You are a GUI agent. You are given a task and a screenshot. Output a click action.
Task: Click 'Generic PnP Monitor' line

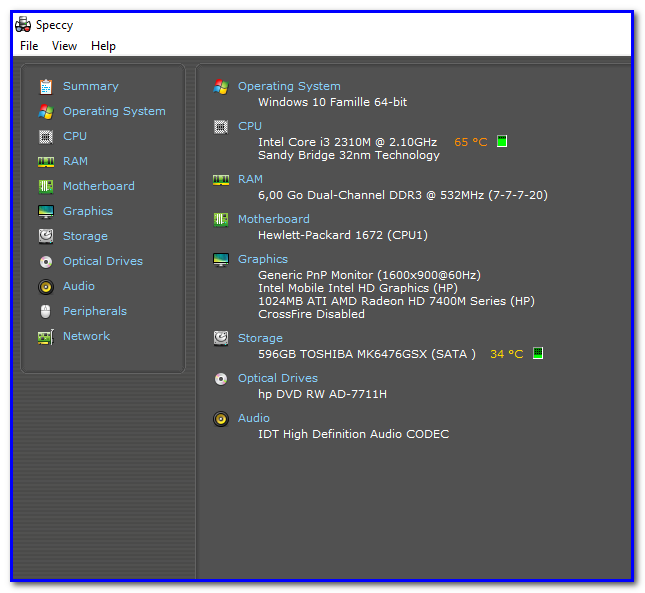point(369,275)
